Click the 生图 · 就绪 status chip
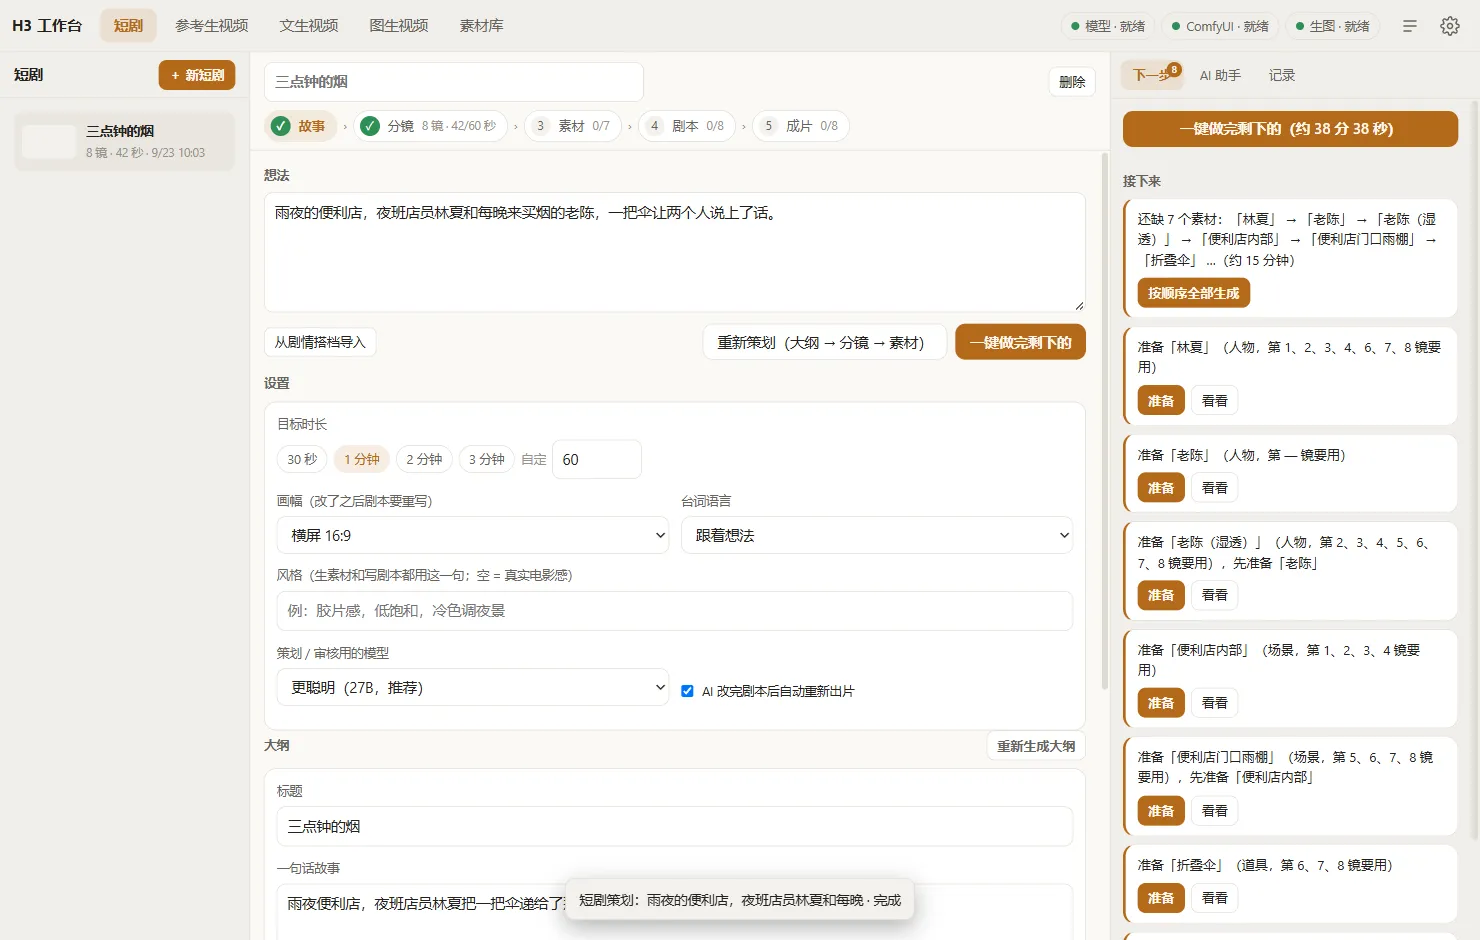The width and height of the screenshot is (1480, 940). pyautogui.click(x=1332, y=26)
